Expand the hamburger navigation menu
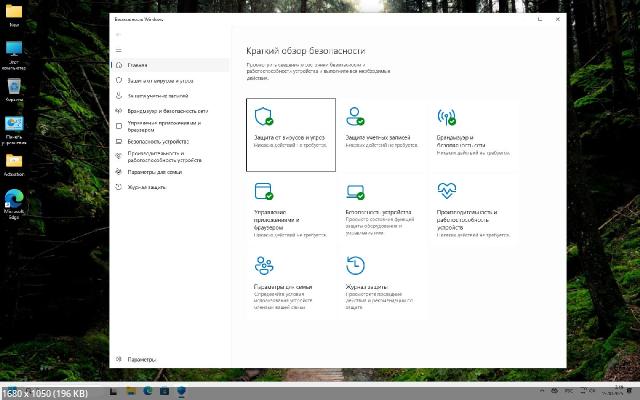The width and height of the screenshot is (640, 400). pyautogui.click(x=119, y=50)
